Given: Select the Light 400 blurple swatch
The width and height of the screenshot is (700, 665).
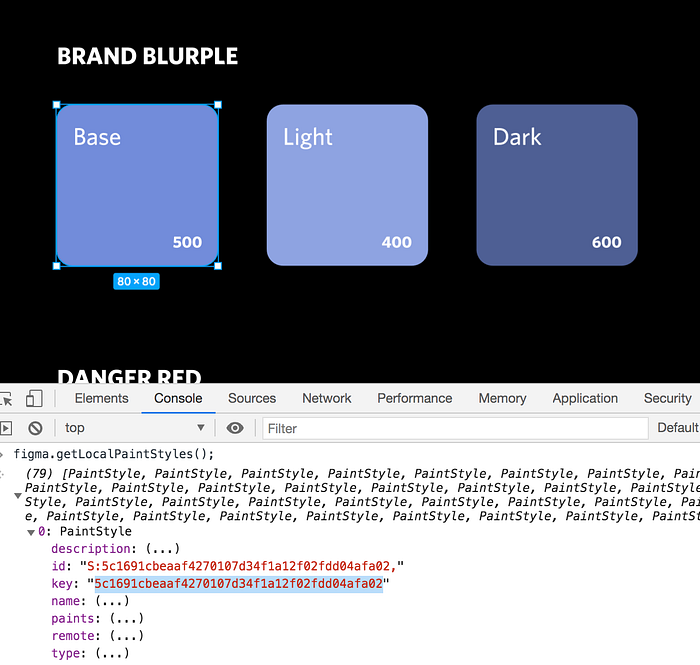Looking at the screenshot, I should click(347, 185).
